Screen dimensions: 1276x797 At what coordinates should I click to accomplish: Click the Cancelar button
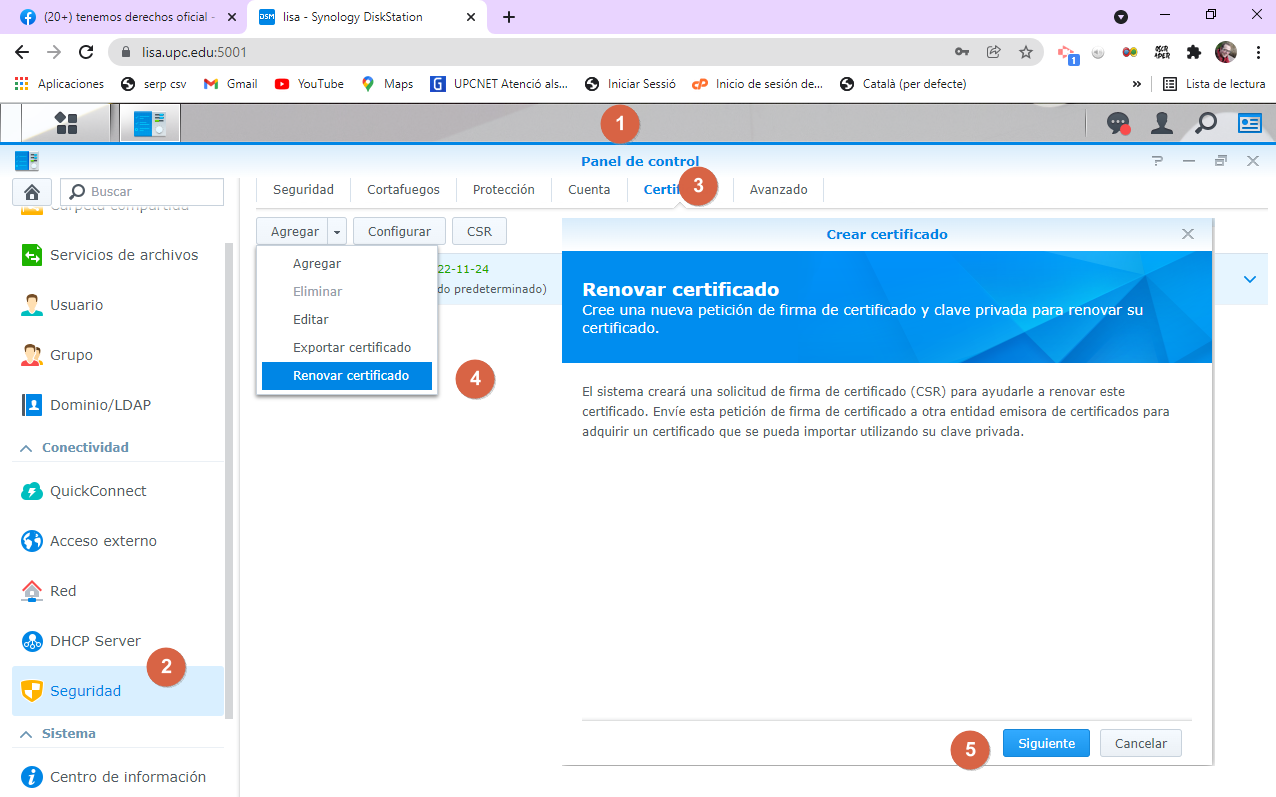pos(1140,743)
